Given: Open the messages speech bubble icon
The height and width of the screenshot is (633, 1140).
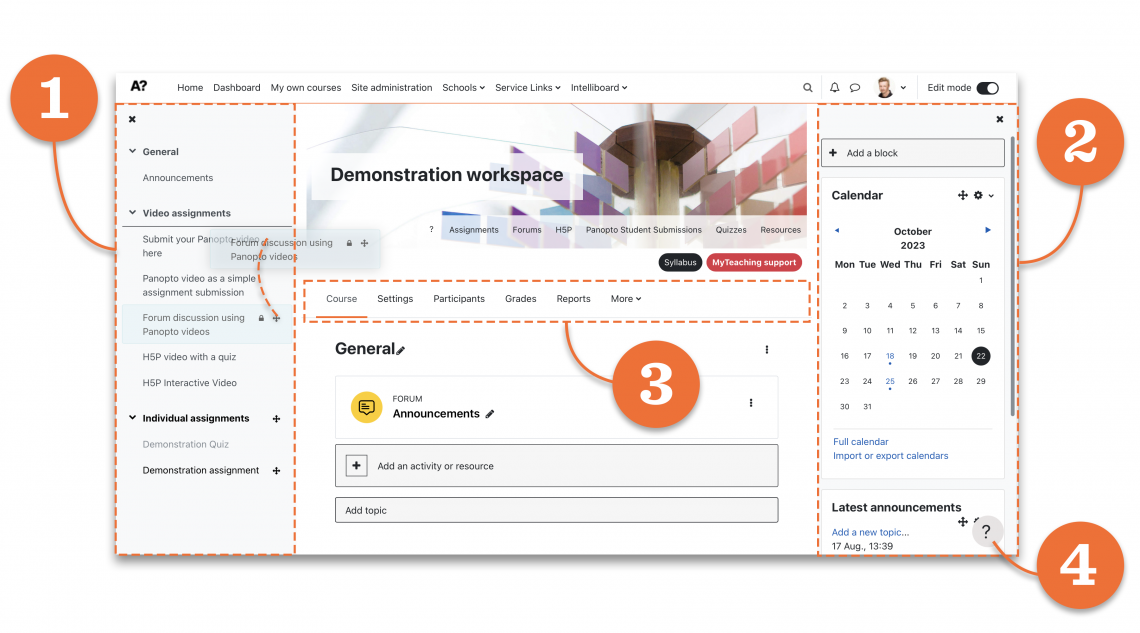Looking at the screenshot, I should click(x=855, y=88).
